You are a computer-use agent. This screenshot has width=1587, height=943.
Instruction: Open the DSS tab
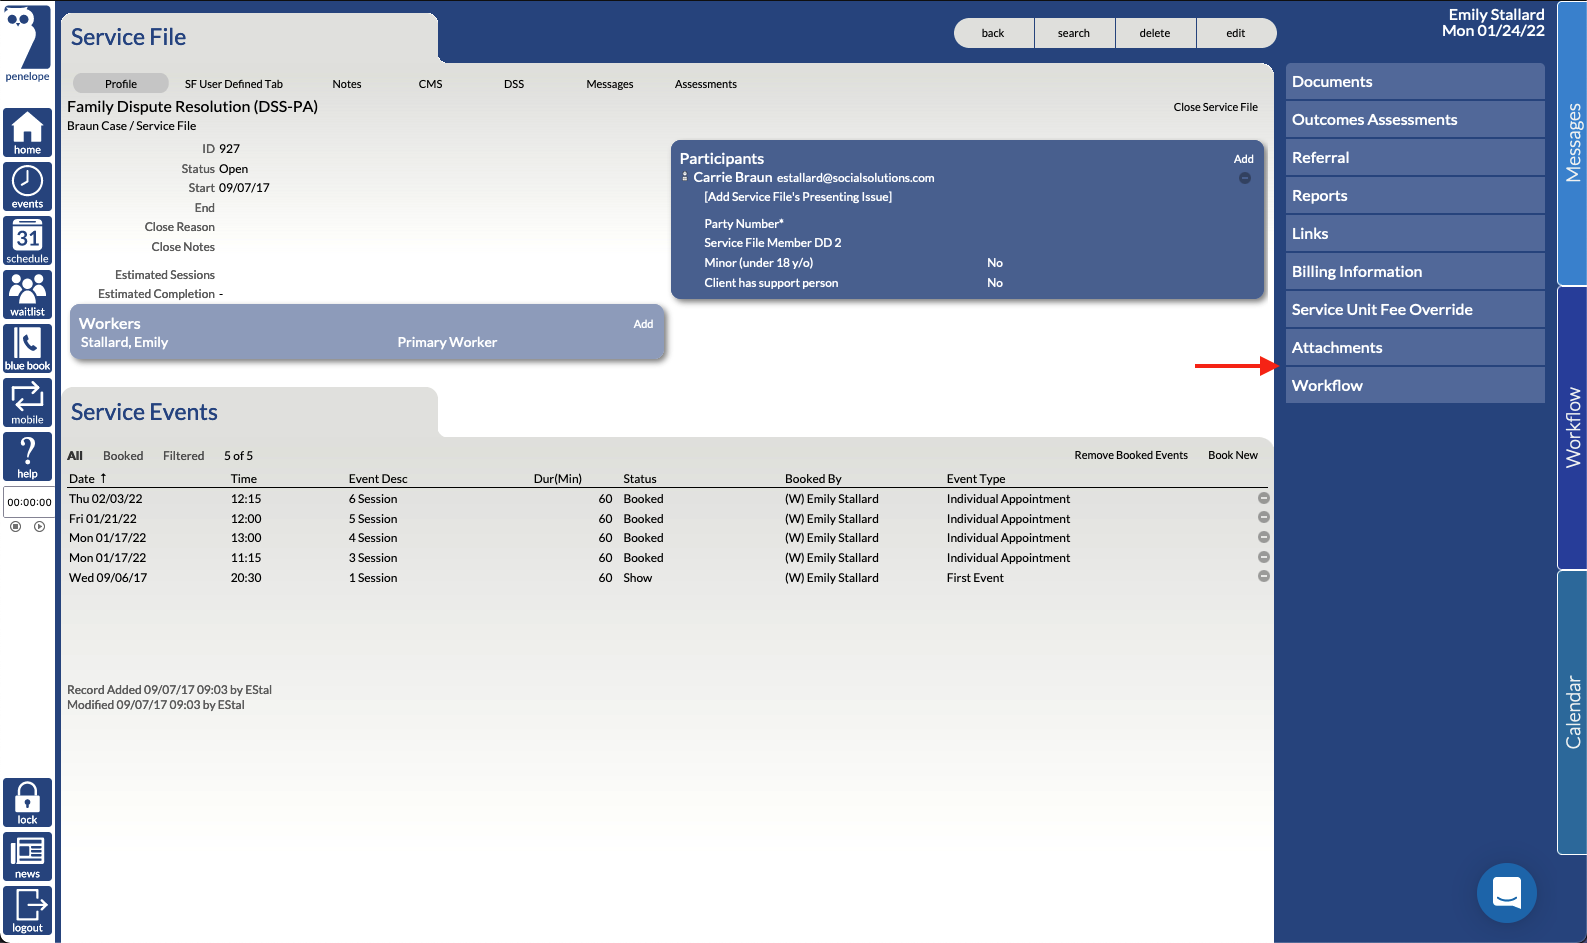click(514, 84)
